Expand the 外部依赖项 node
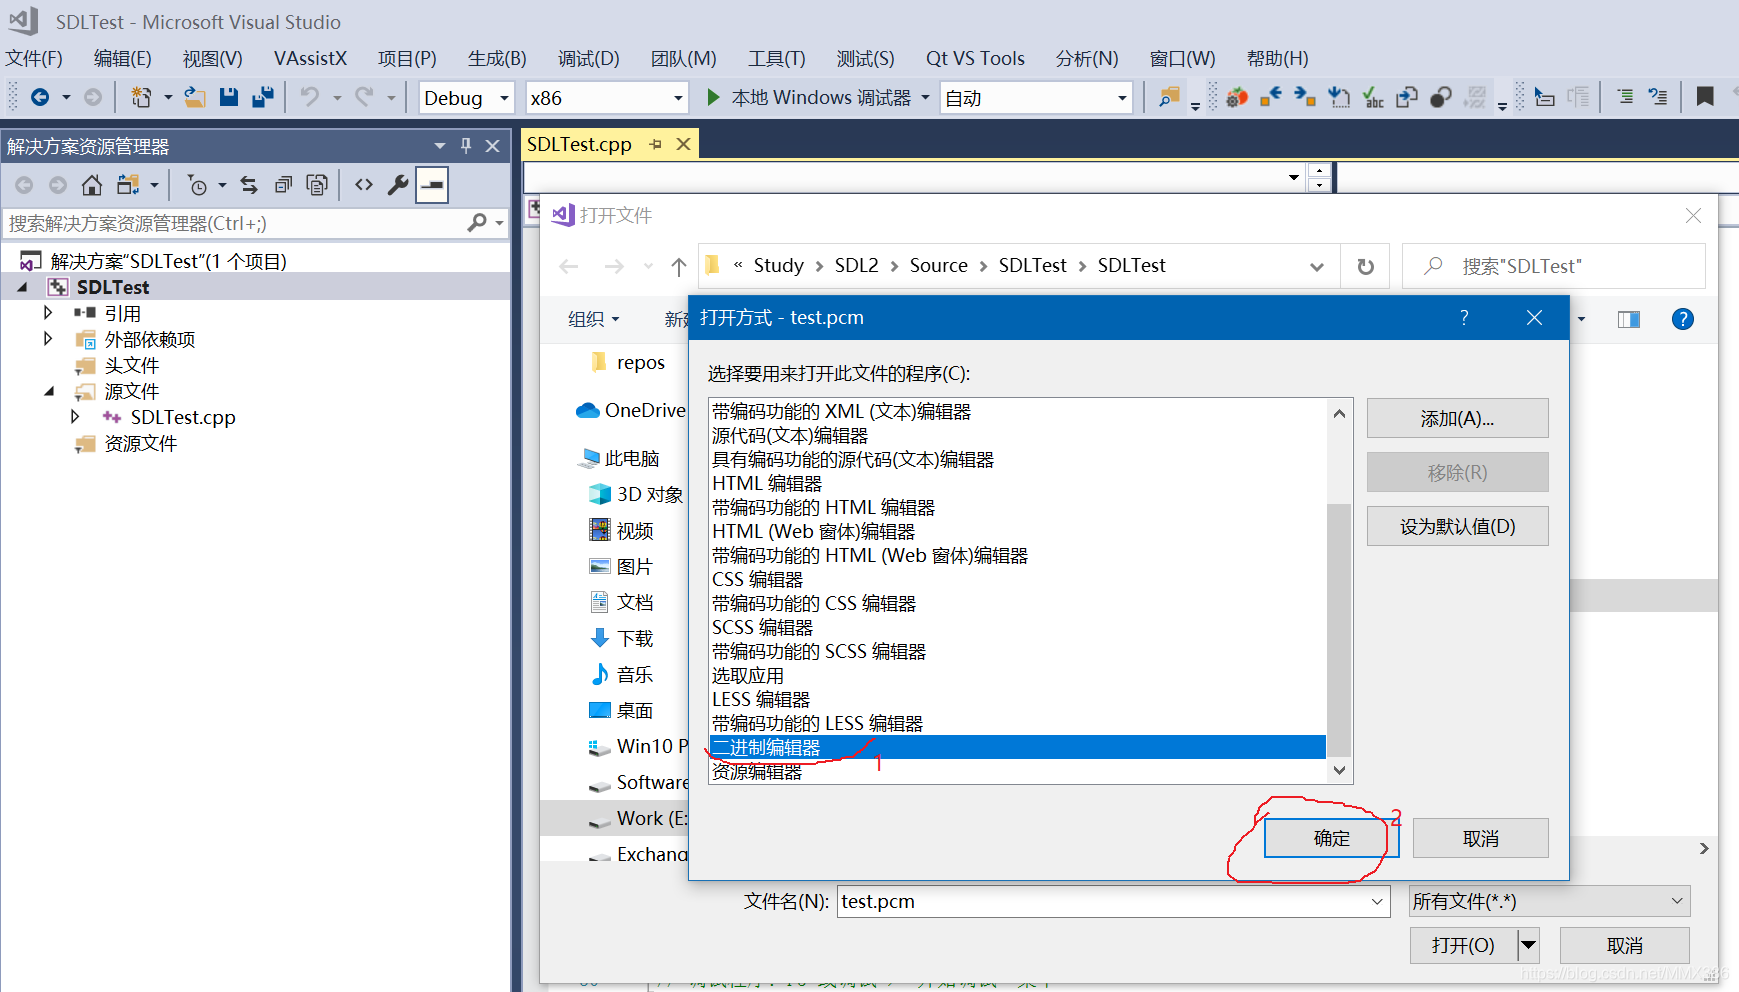Image resolution: width=1739 pixels, height=992 pixels. (48, 339)
